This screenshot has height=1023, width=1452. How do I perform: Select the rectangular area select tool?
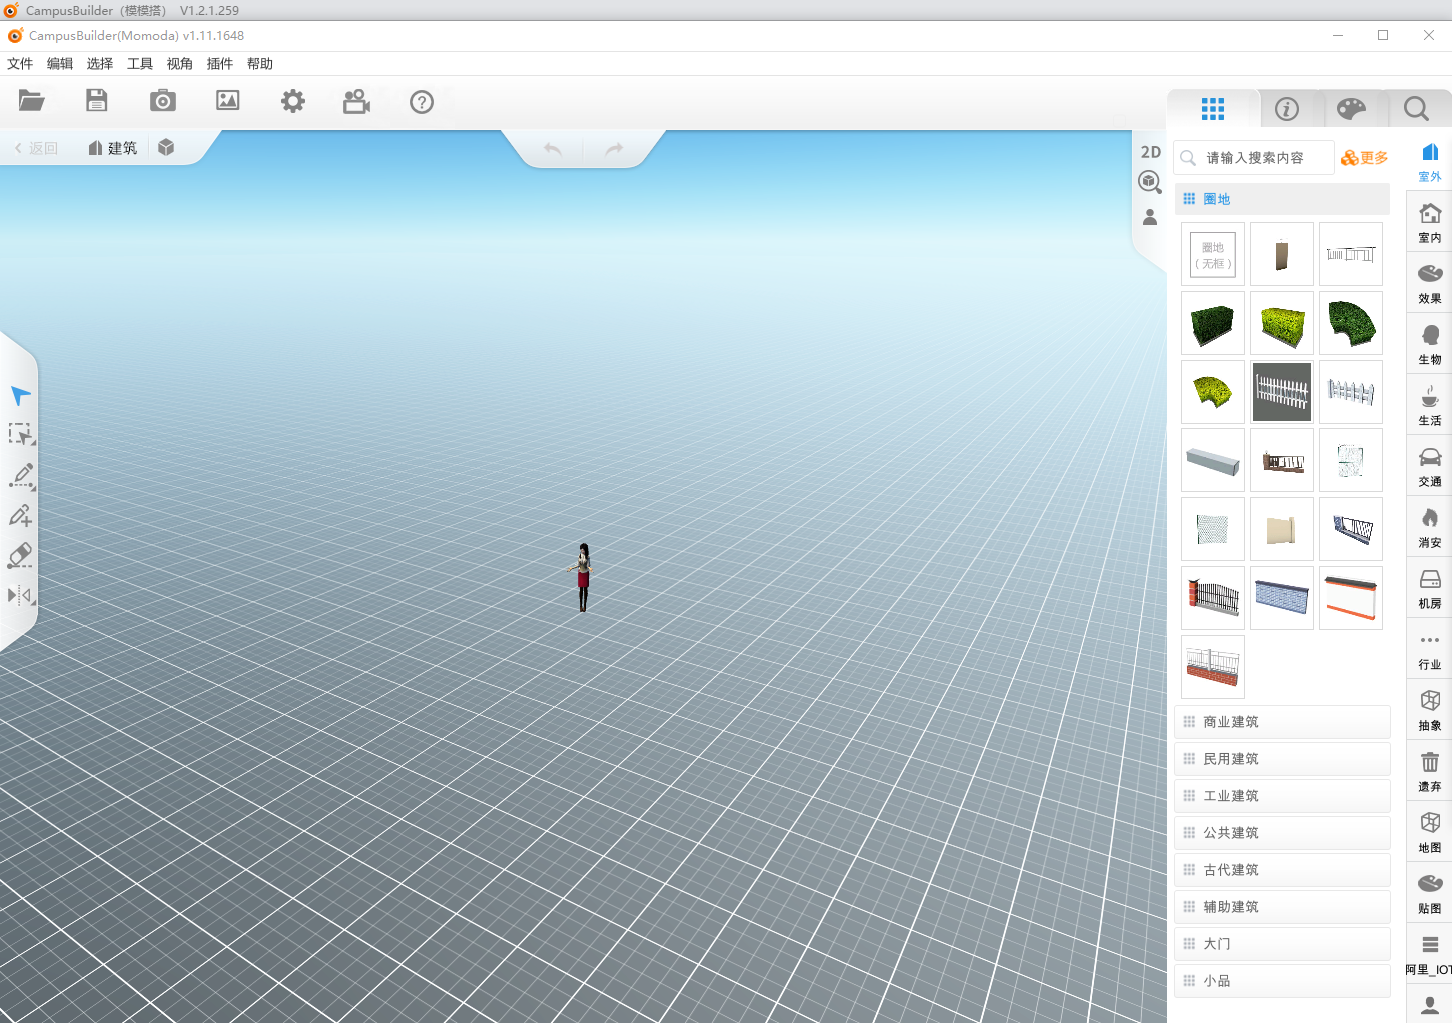[x=20, y=435]
